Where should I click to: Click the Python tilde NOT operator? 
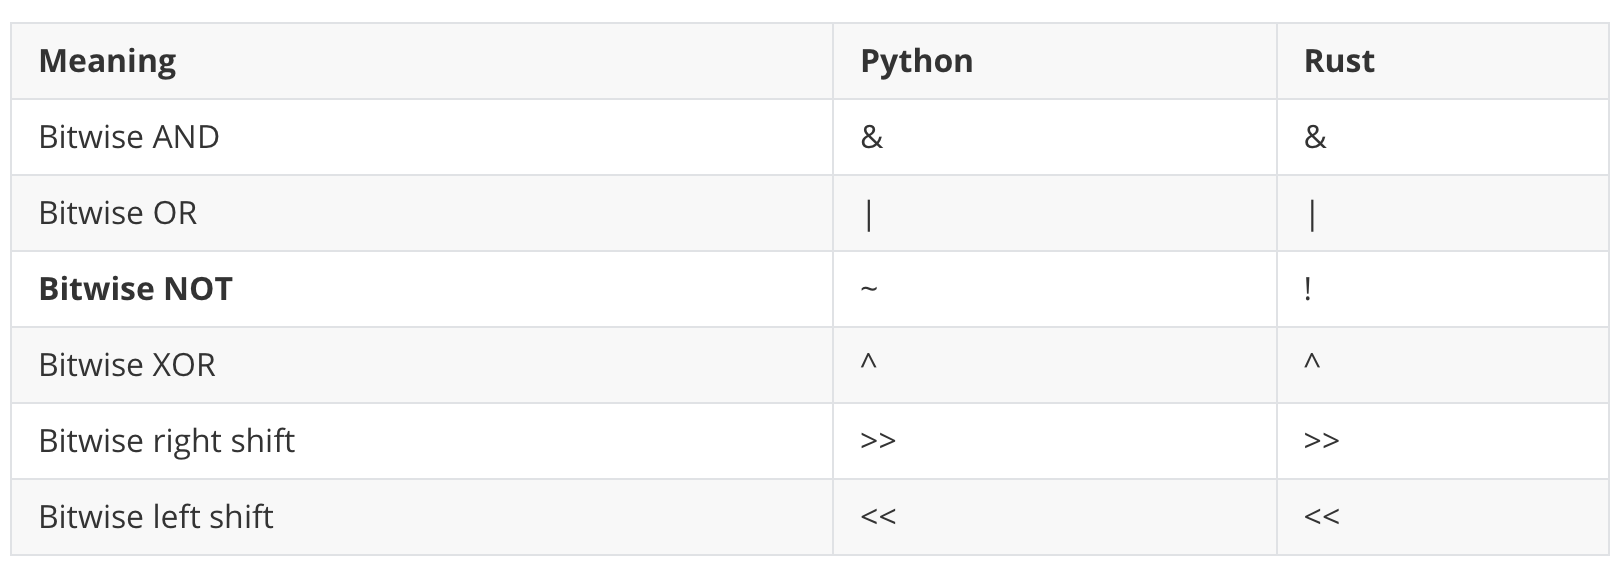tap(869, 290)
